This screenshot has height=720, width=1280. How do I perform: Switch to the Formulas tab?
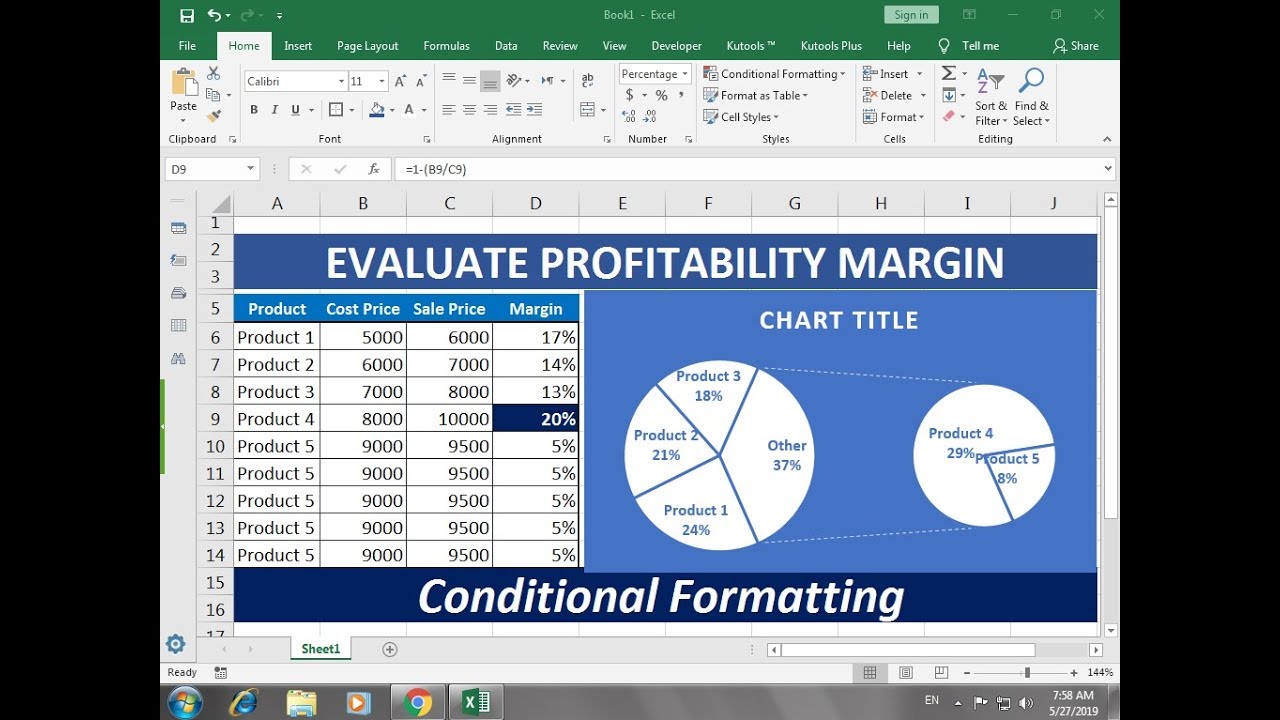tap(446, 46)
